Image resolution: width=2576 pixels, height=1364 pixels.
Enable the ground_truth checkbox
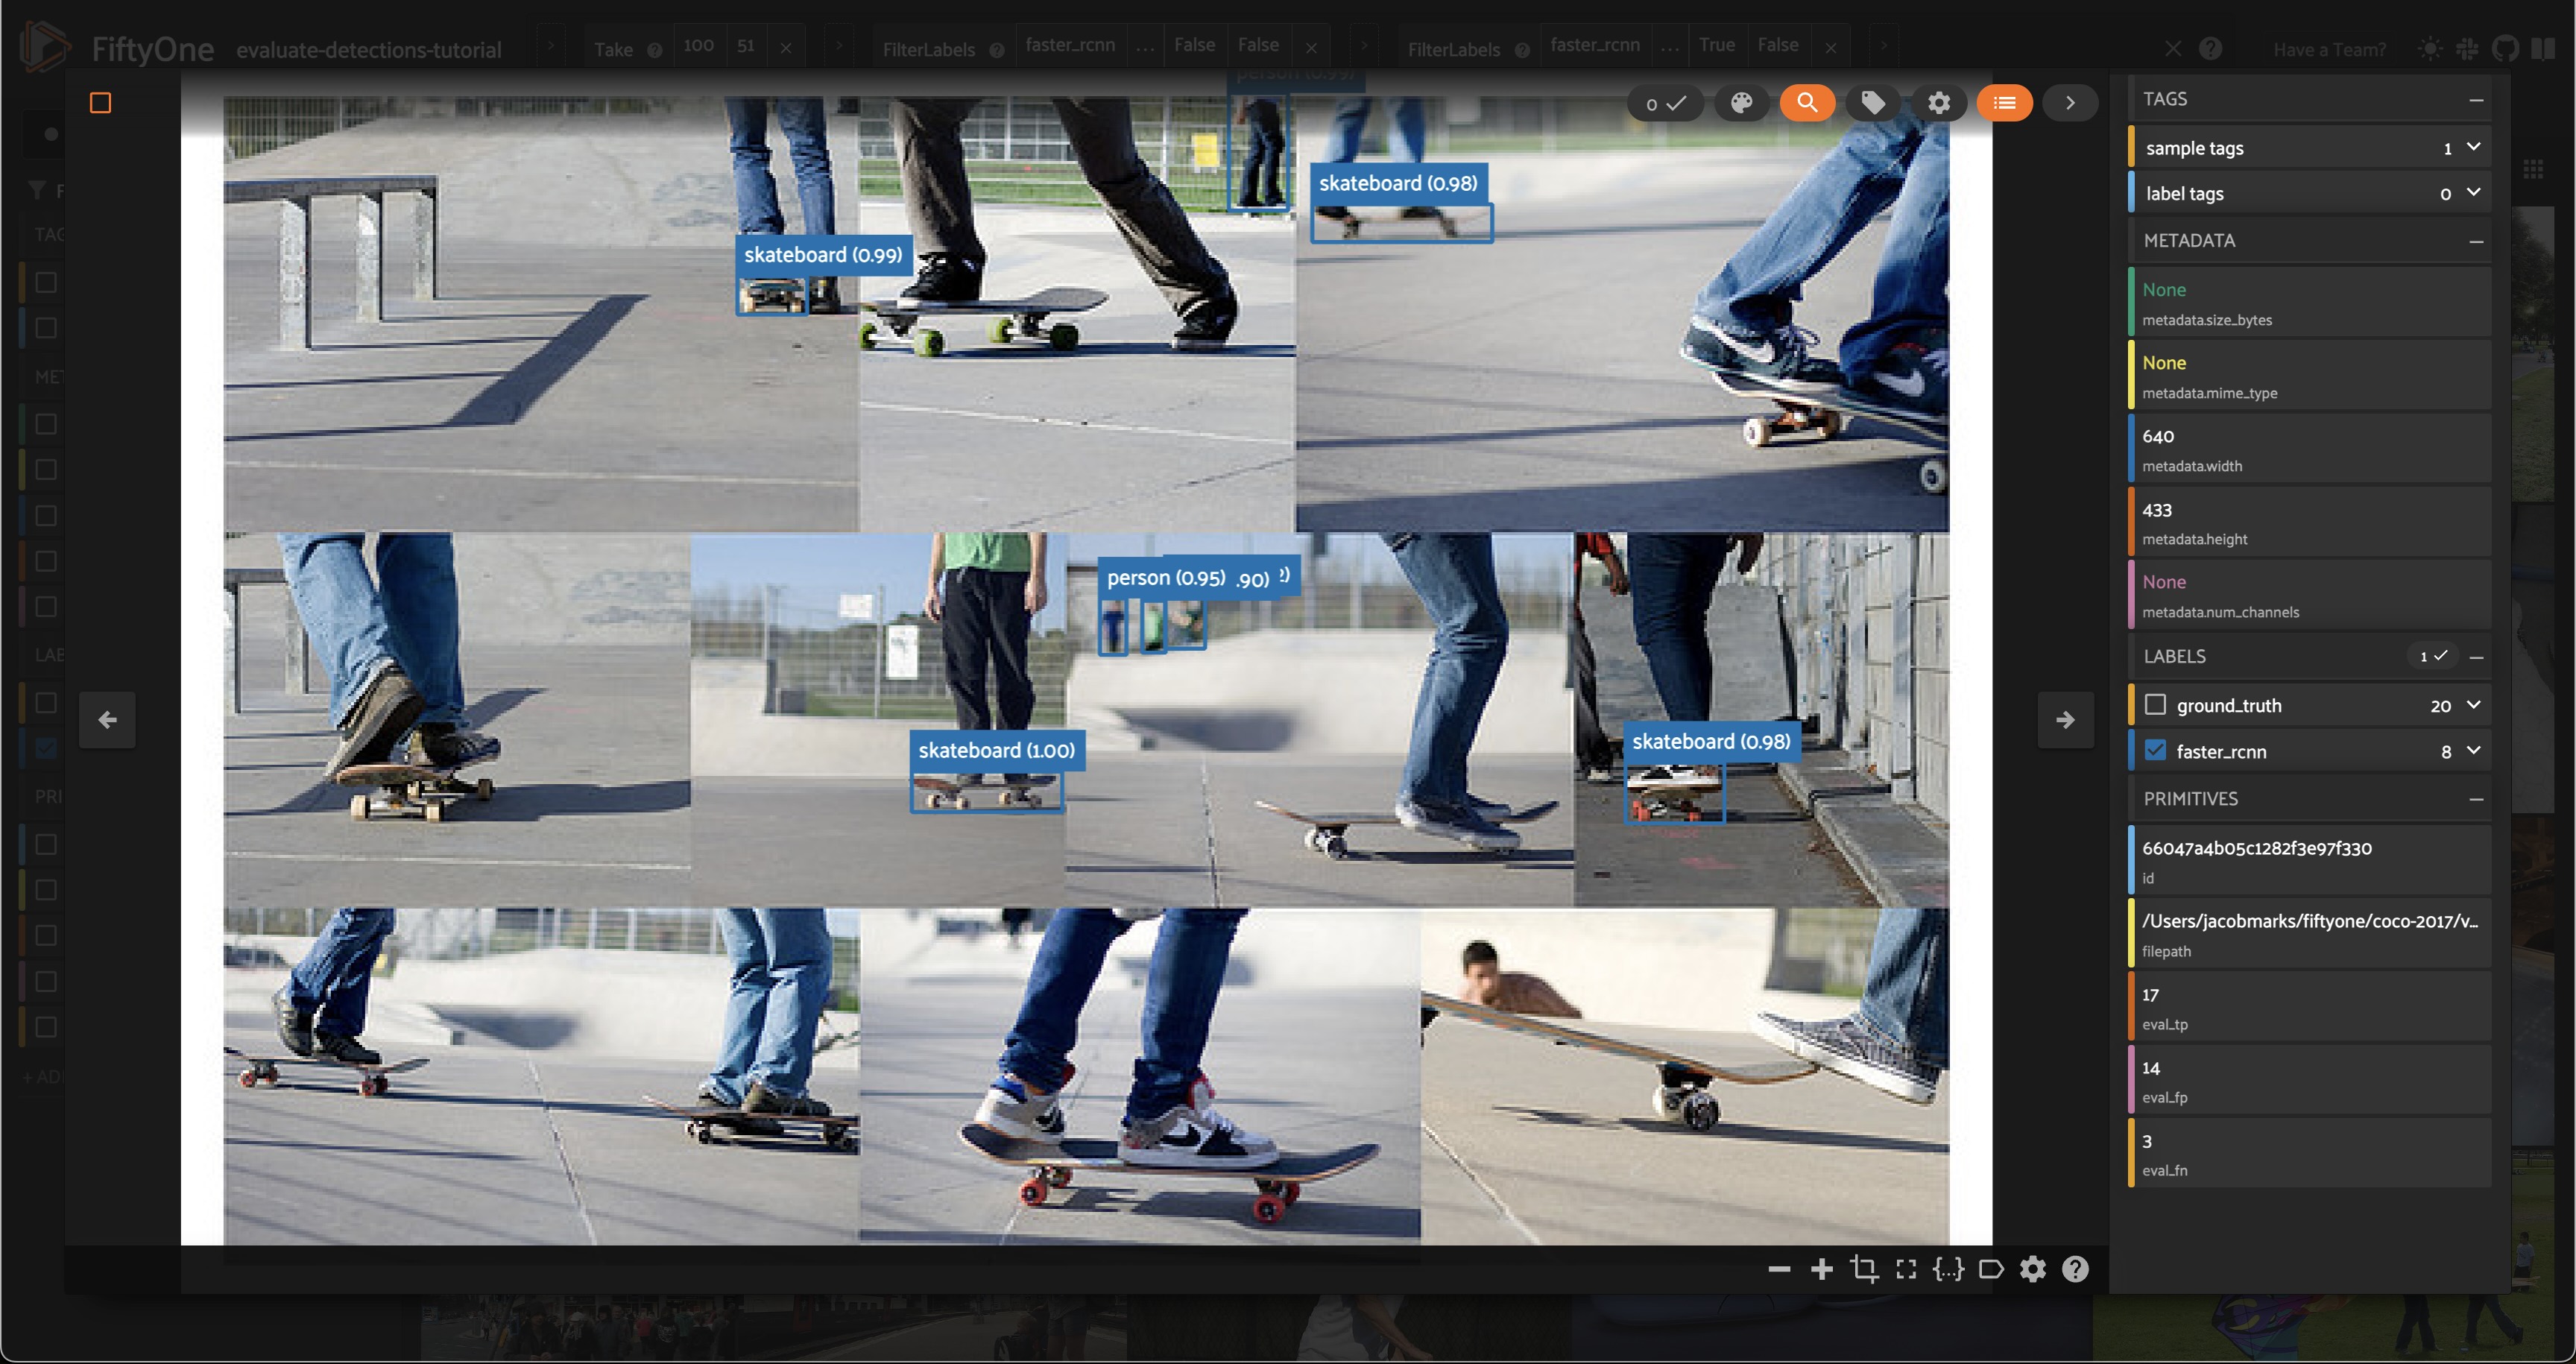pos(2155,705)
